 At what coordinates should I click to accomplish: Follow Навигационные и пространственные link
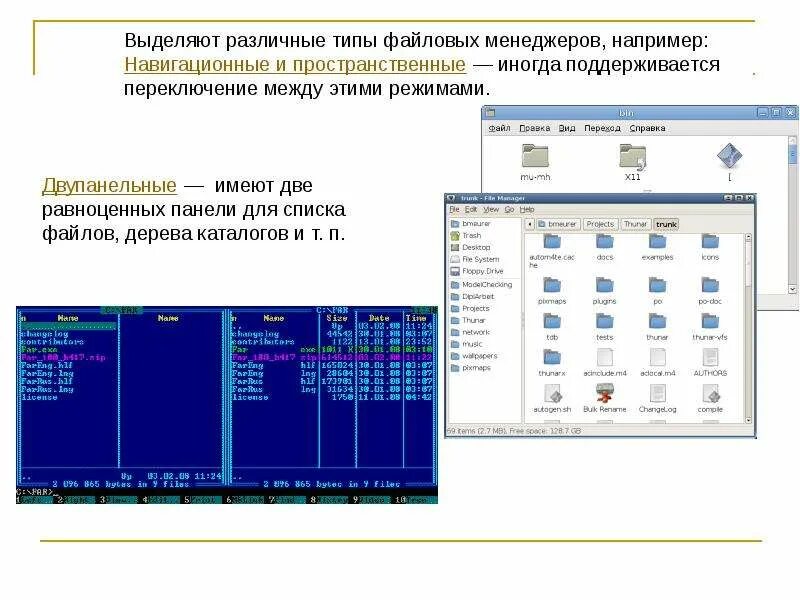tap(295, 65)
